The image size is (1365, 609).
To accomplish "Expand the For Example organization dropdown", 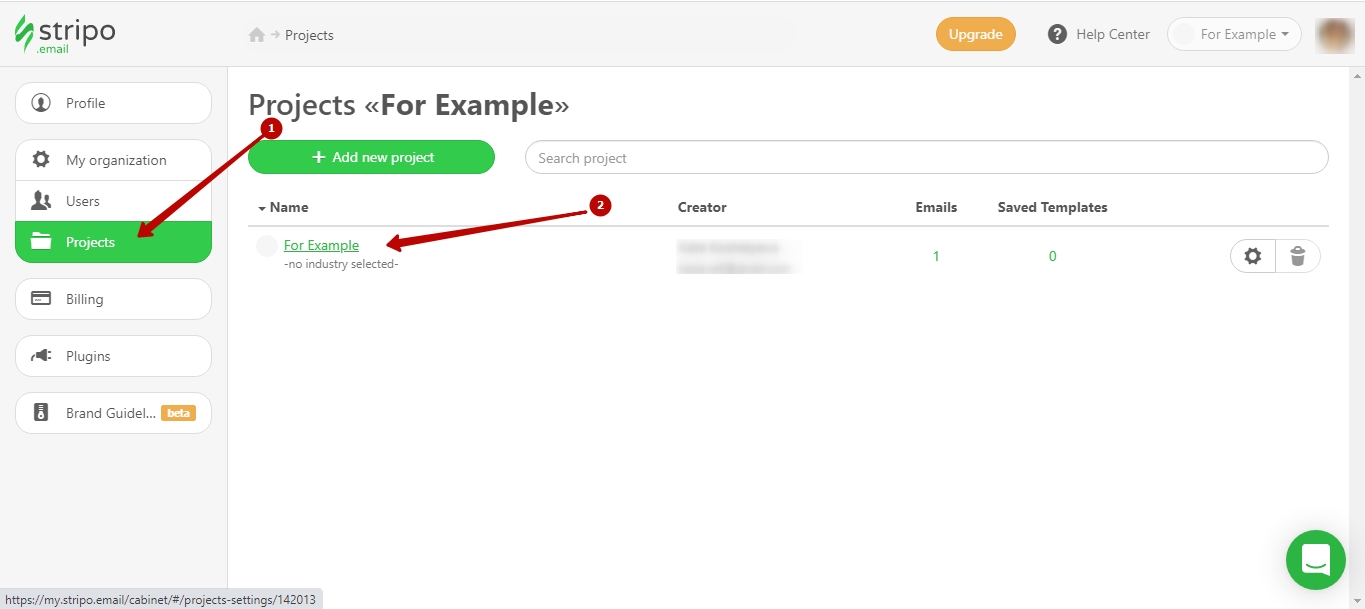I will point(1234,34).
